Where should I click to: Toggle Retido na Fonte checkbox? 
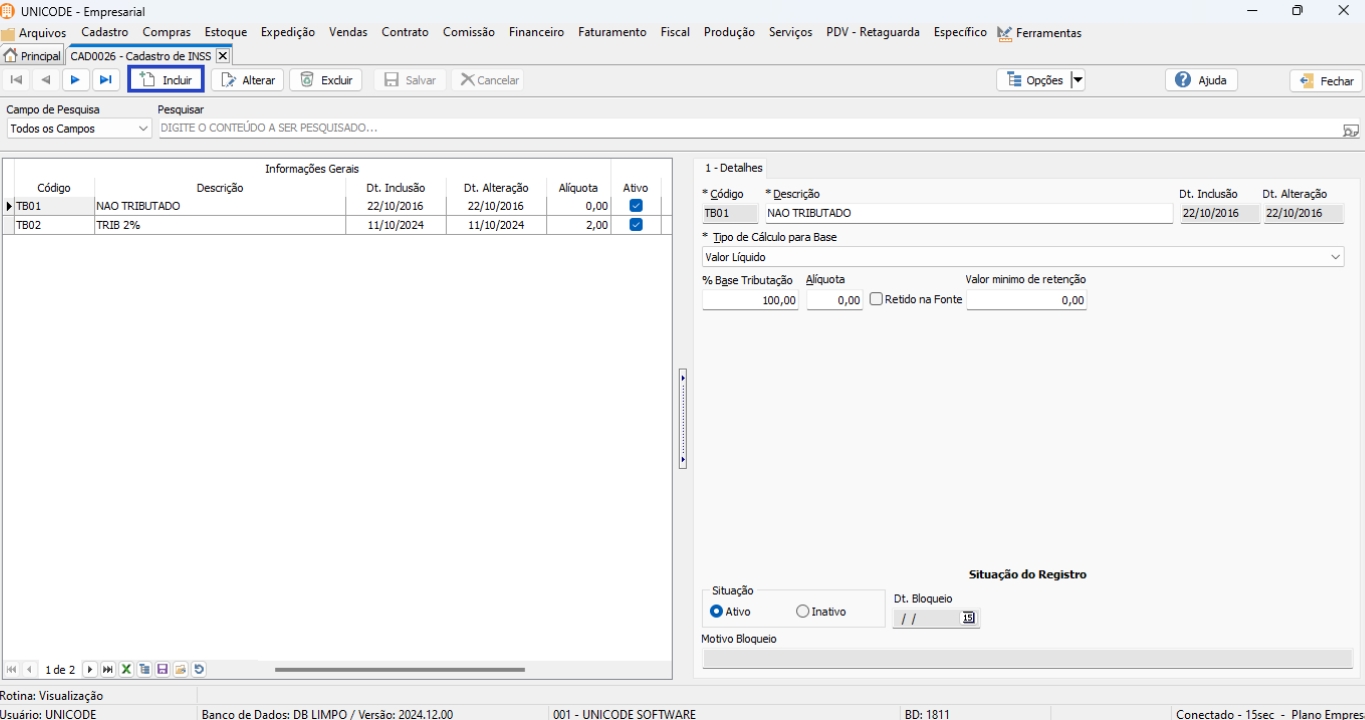(876, 299)
